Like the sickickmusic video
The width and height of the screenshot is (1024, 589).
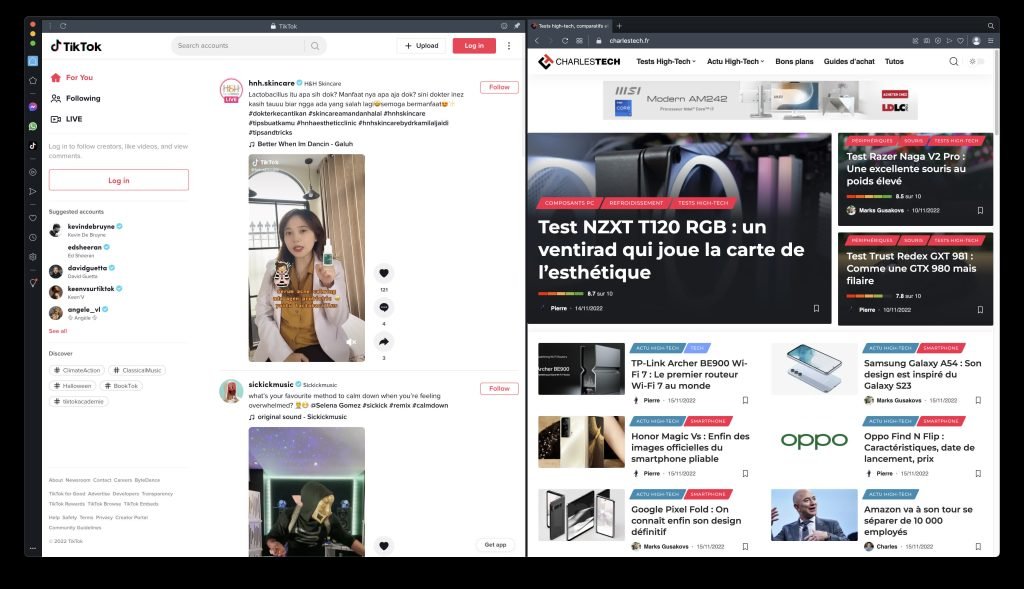point(383,546)
